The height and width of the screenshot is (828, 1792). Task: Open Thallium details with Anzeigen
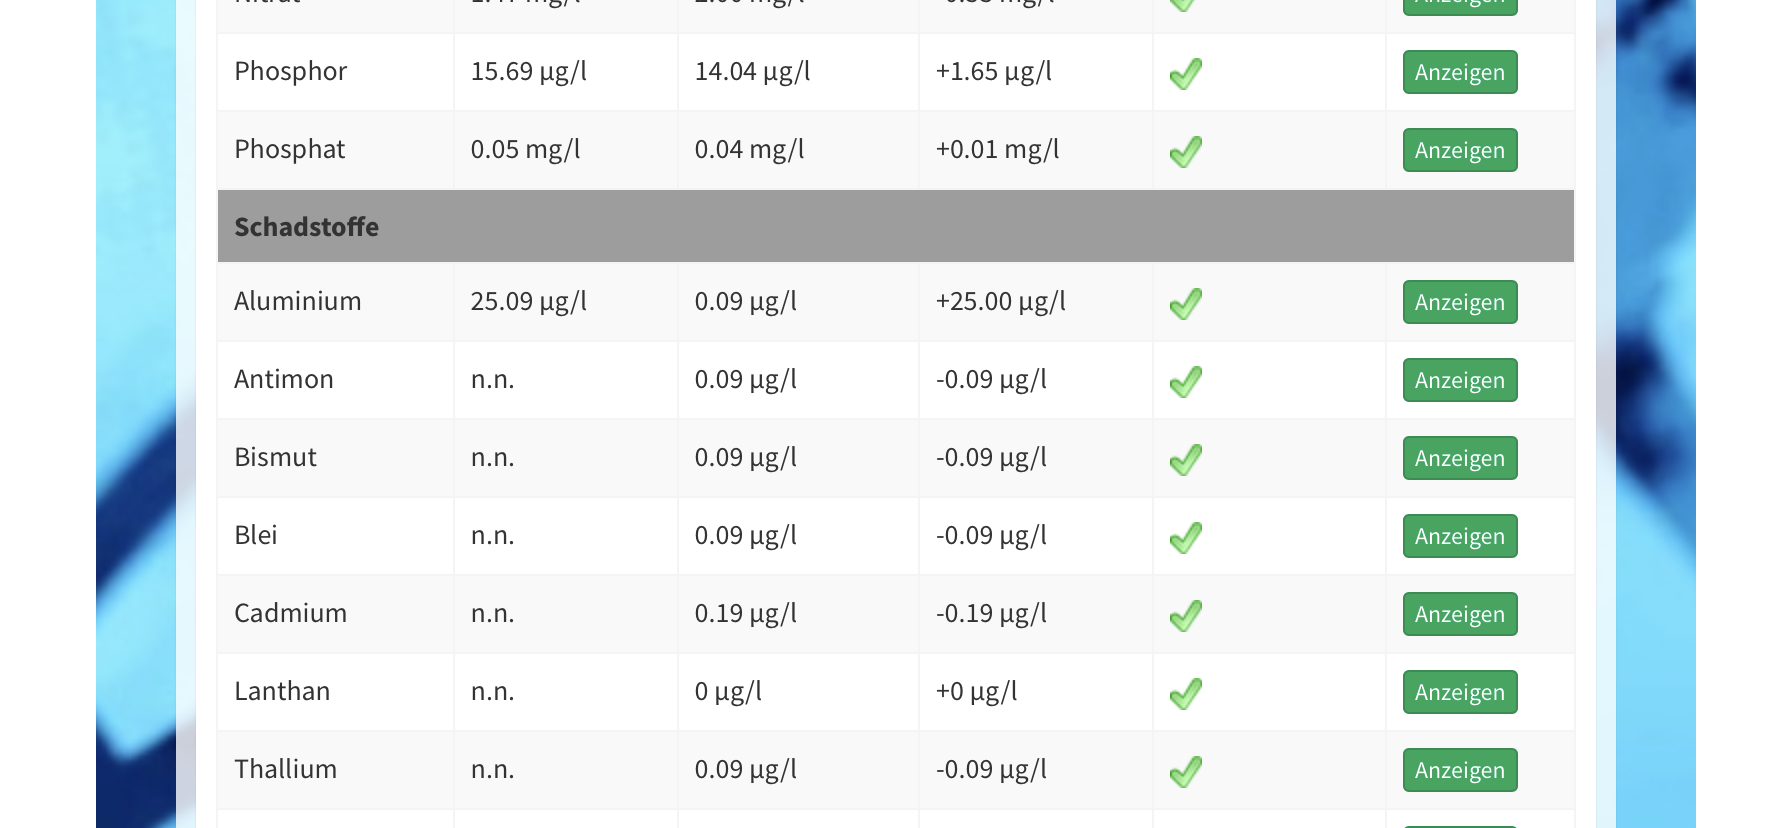pyautogui.click(x=1459, y=770)
